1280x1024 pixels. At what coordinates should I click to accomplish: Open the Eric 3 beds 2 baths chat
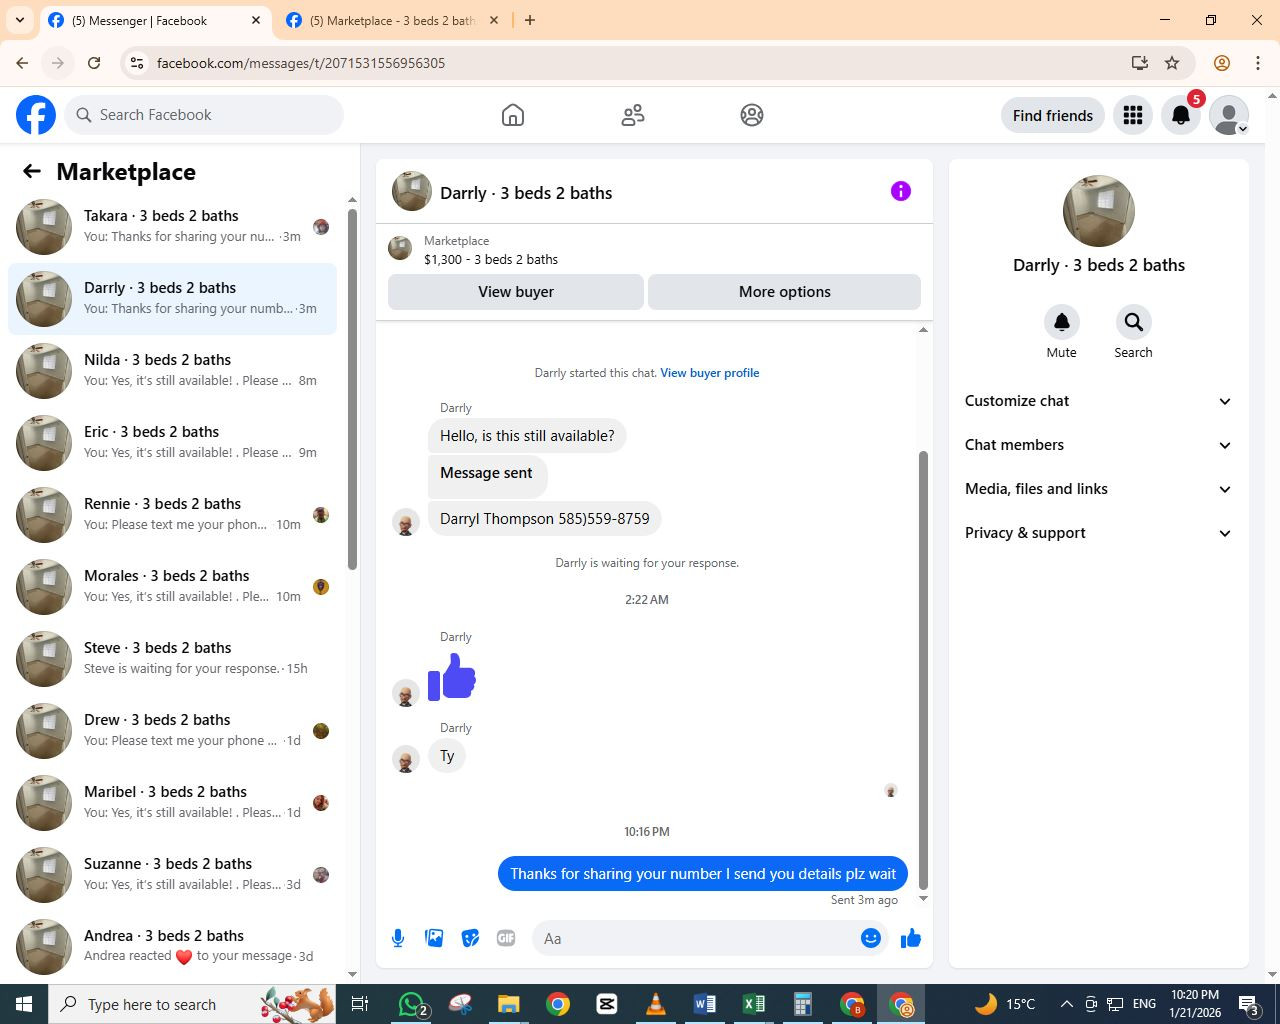coord(172,443)
